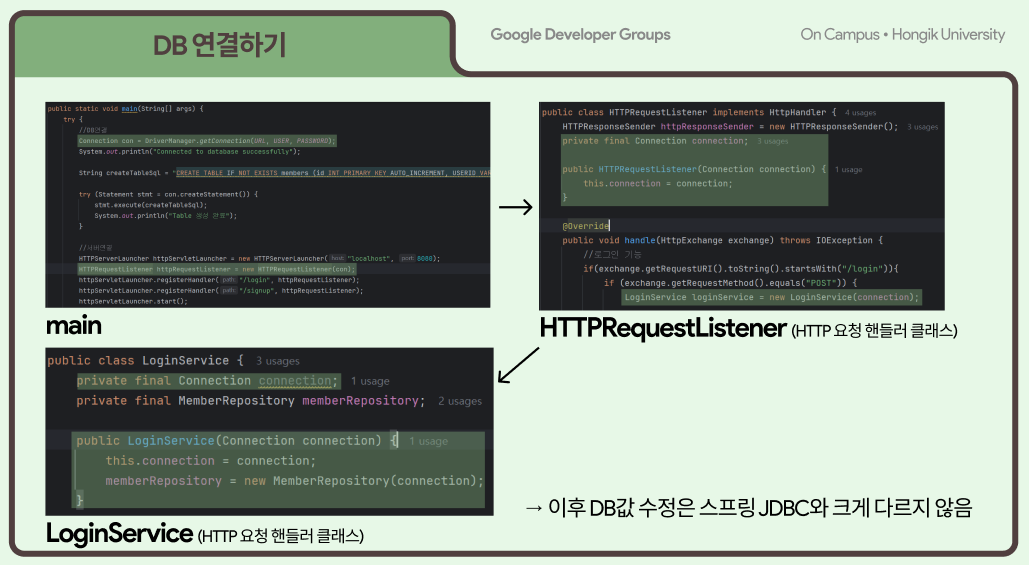This screenshot has width=1029, height=565.
Task: Click the "httpServletLauncher.start();" line
Action: 133,301
